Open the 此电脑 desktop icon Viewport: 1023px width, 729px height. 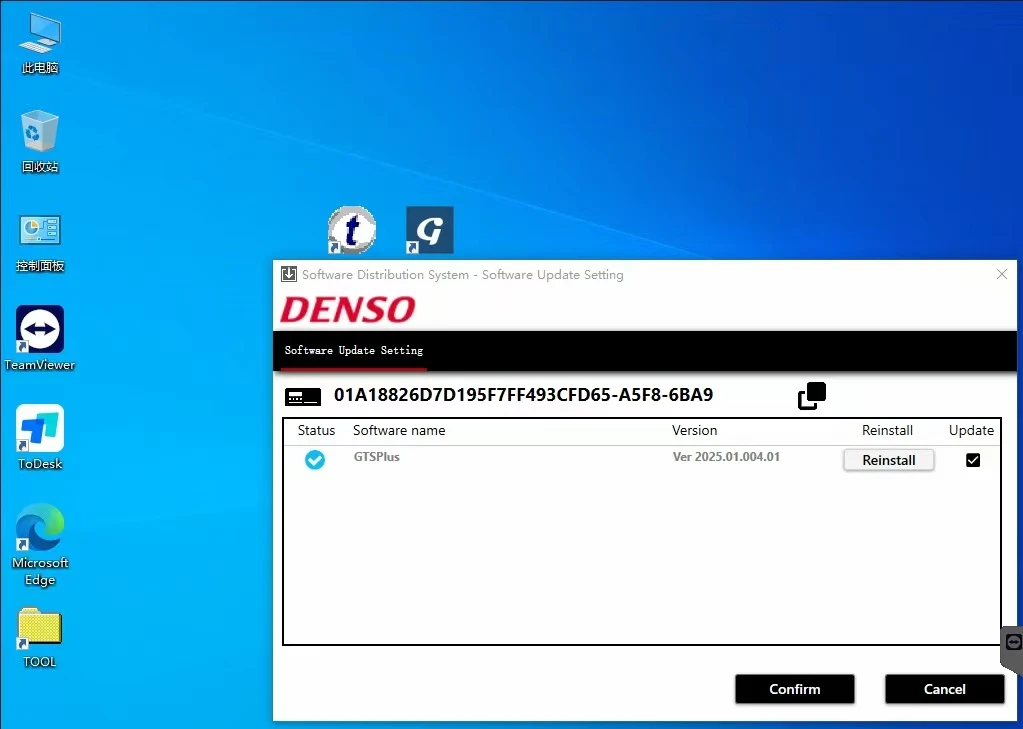(x=40, y=42)
